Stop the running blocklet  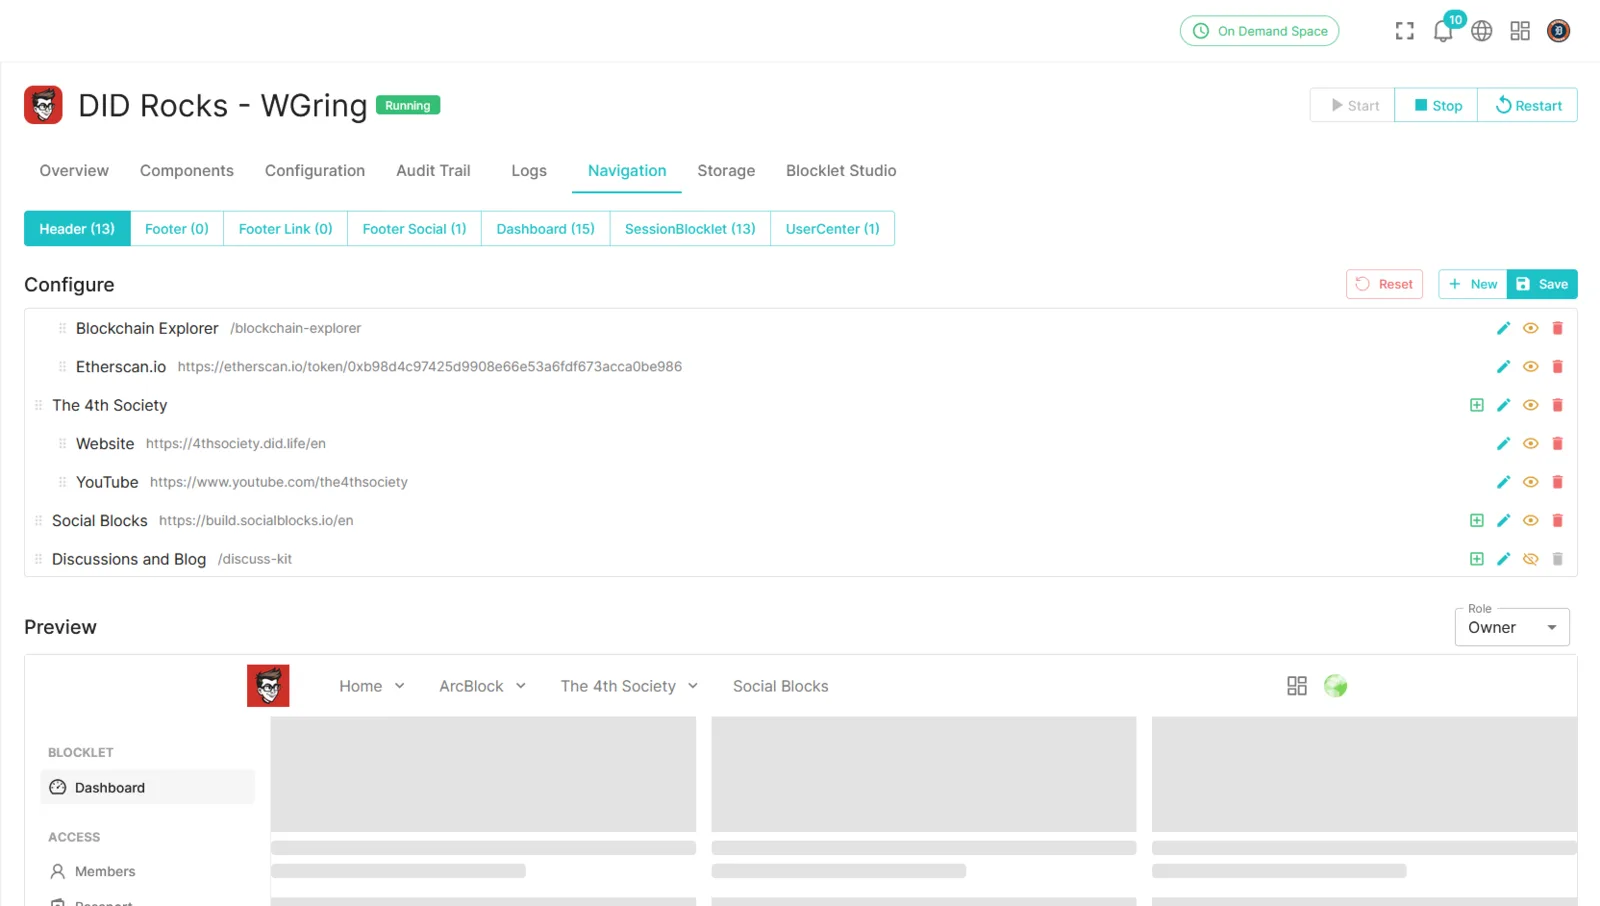tap(1437, 105)
